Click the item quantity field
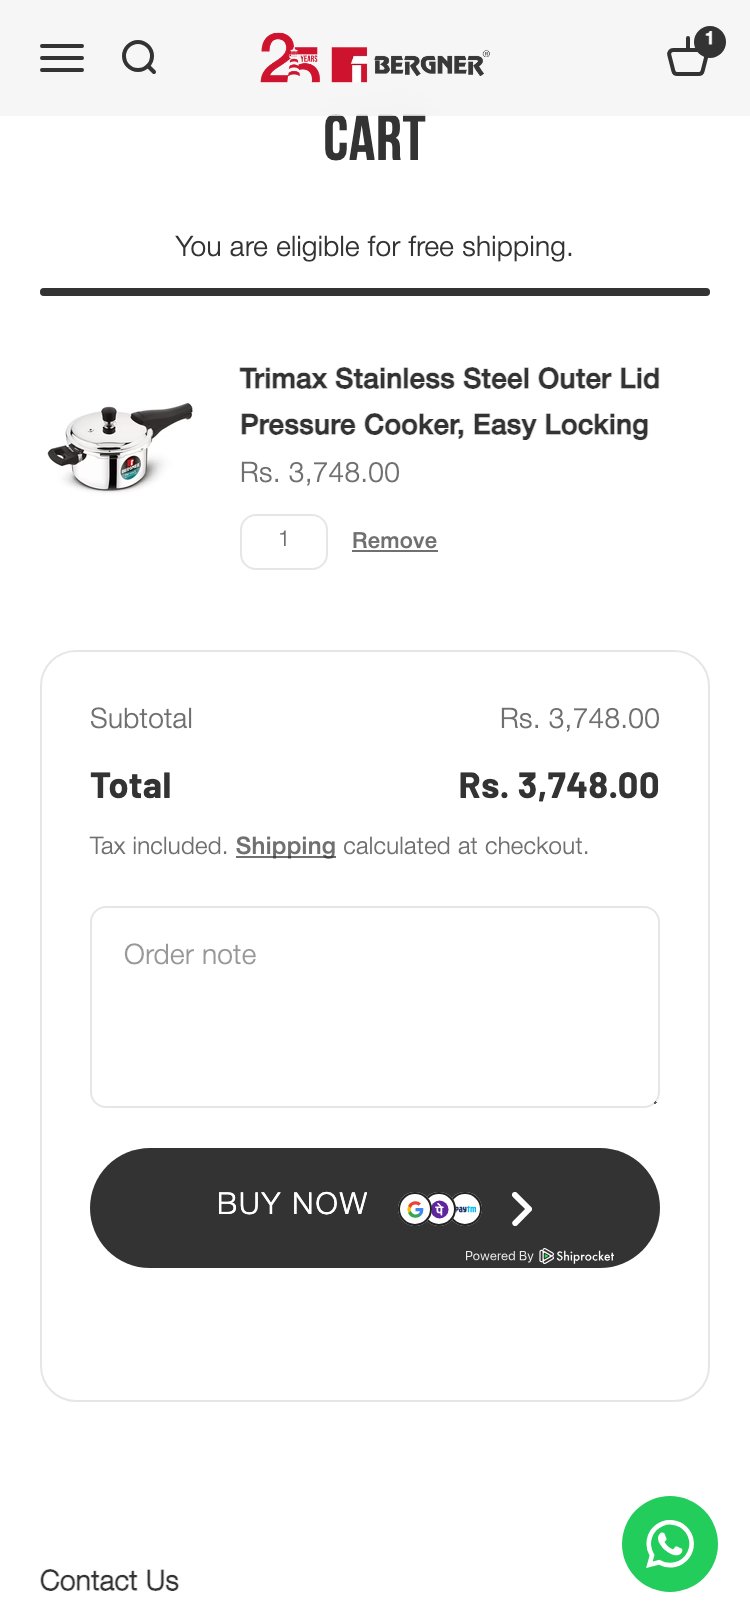This screenshot has width=750, height=1624. [x=284, y=541]
